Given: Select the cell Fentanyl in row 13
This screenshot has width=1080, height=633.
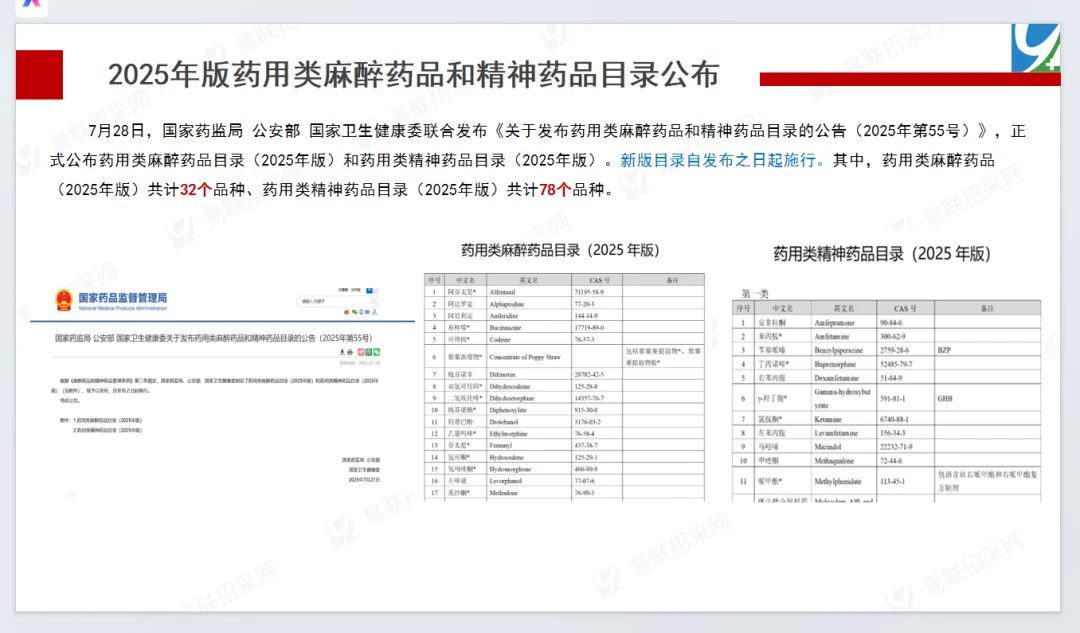Looking at the screenshot, I should click(529, 446).
